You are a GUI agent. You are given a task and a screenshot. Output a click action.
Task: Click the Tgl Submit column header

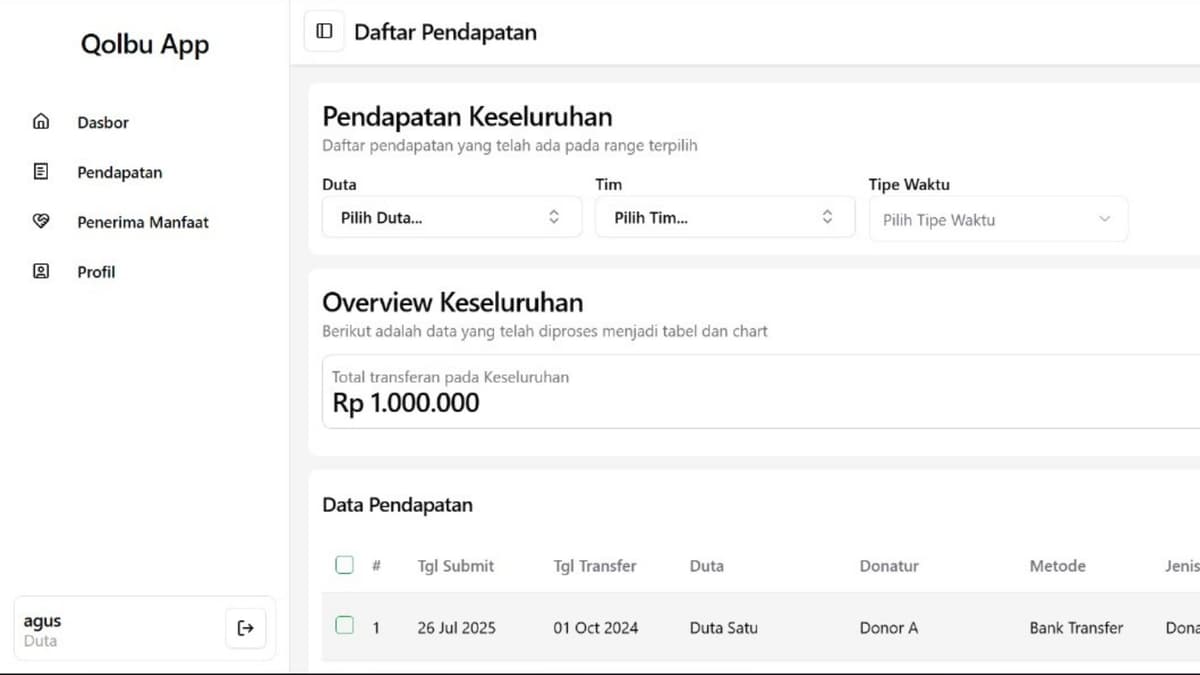[x=455, y=566]
